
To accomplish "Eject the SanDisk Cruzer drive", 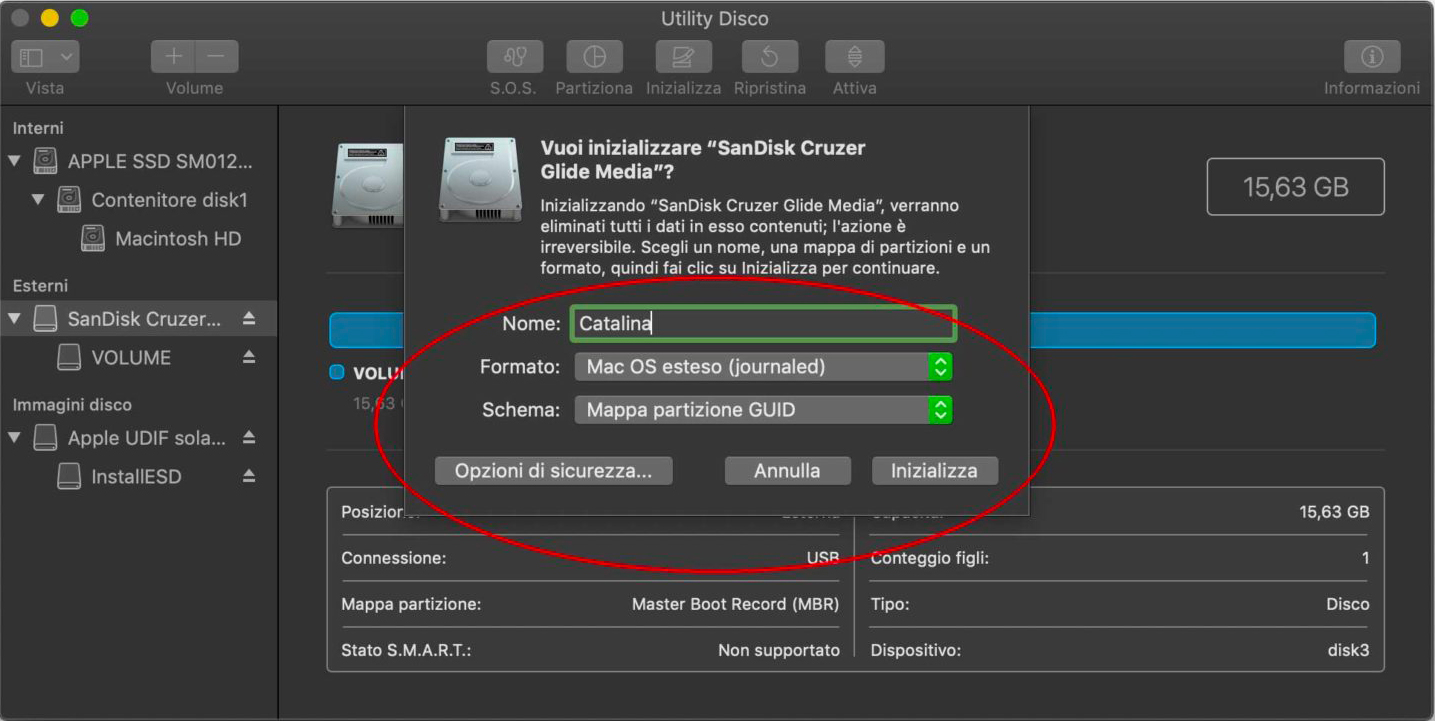I will click(x=249, y=319).
